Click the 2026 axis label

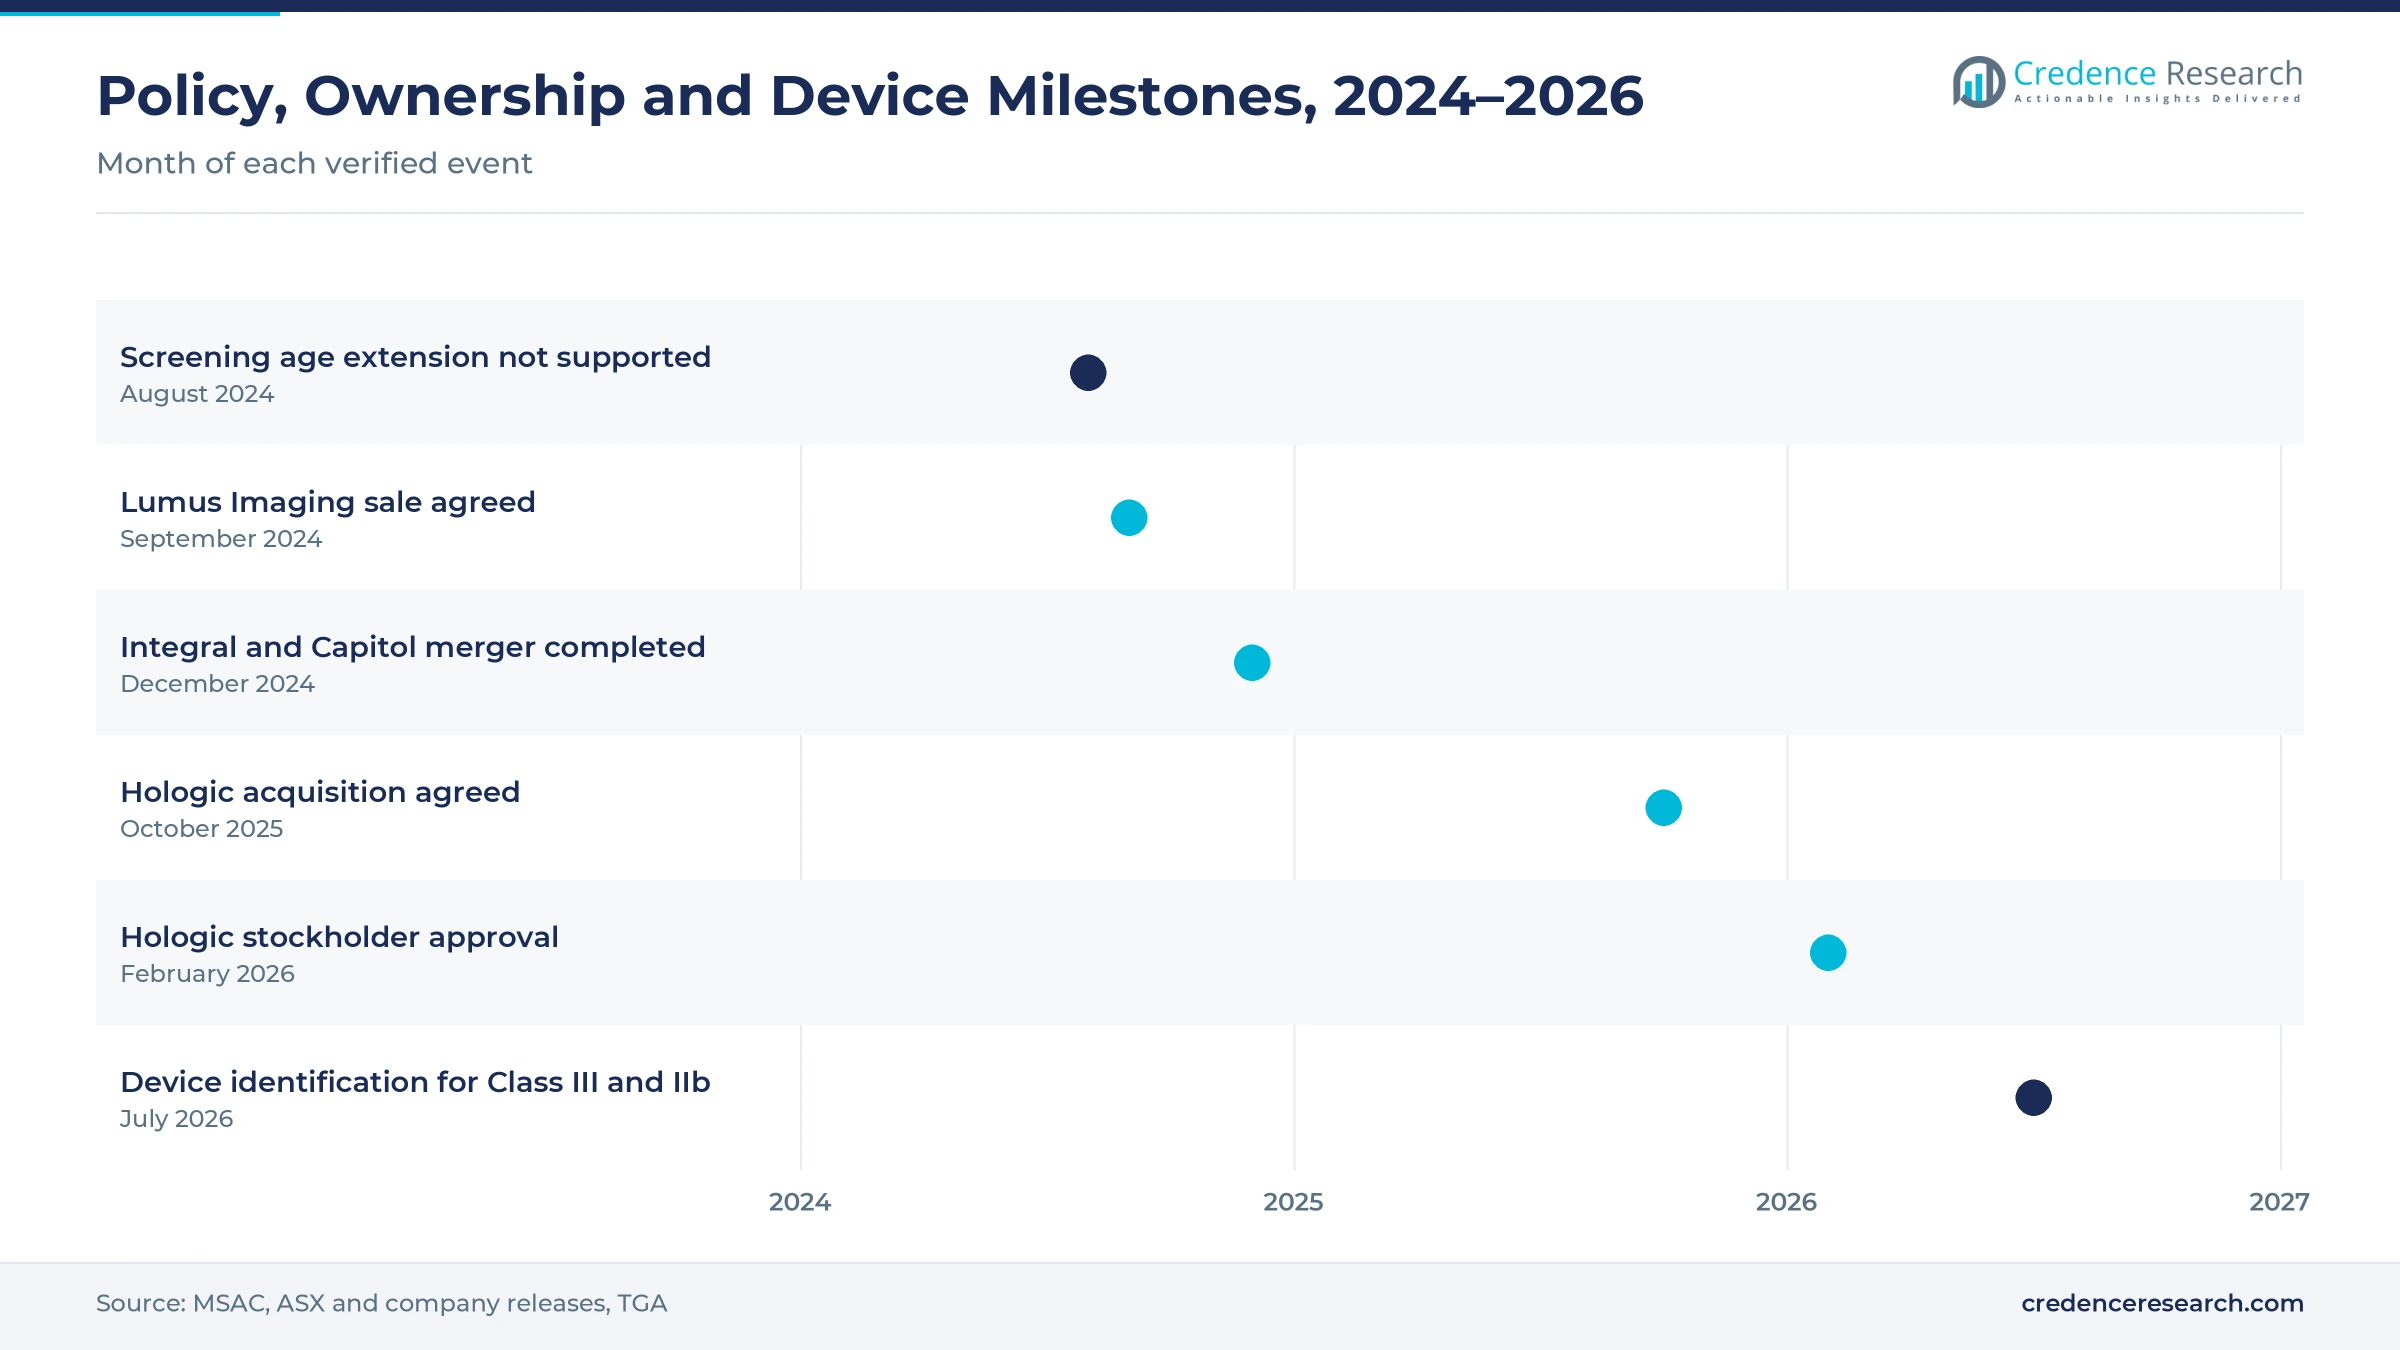click(x=1786, y=1202)
